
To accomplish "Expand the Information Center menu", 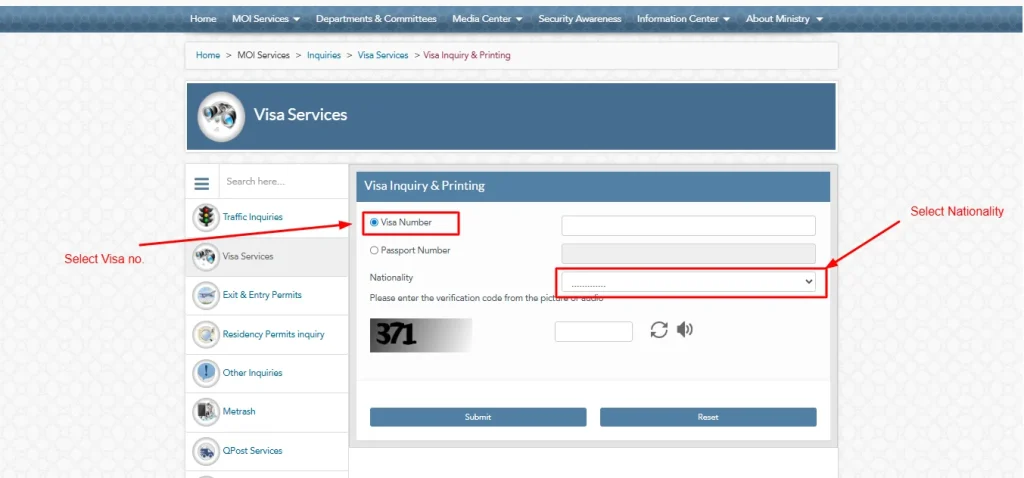I will tap(683, 19).
